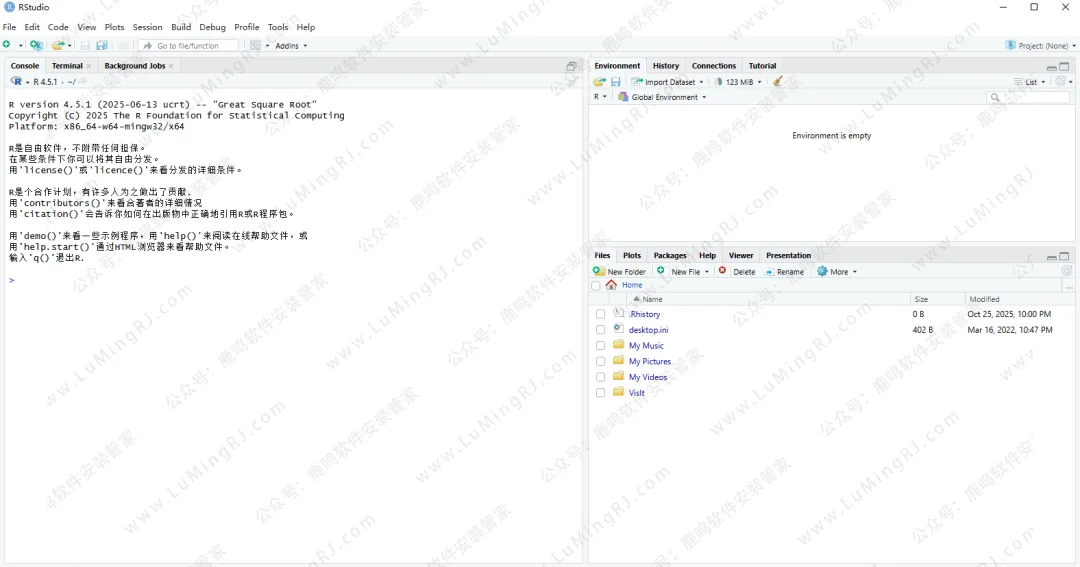Open the More dropdown in Files pane
The image size is (1080, 567).
(837, 271)
